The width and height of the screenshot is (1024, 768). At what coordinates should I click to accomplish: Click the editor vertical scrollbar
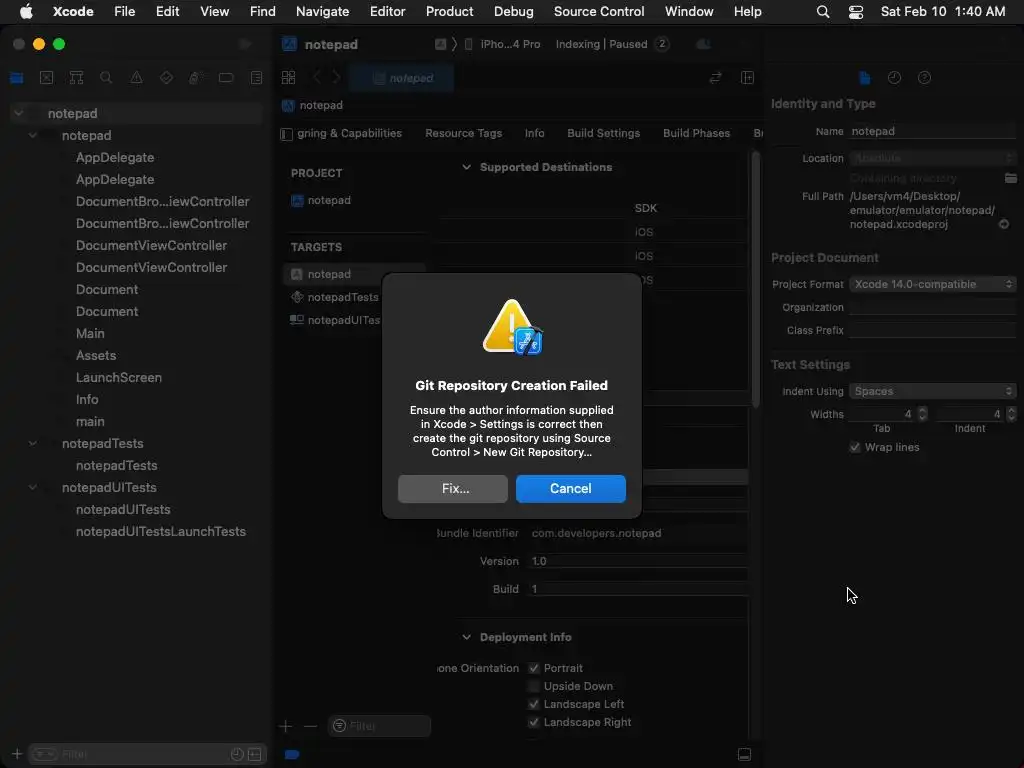756,281
